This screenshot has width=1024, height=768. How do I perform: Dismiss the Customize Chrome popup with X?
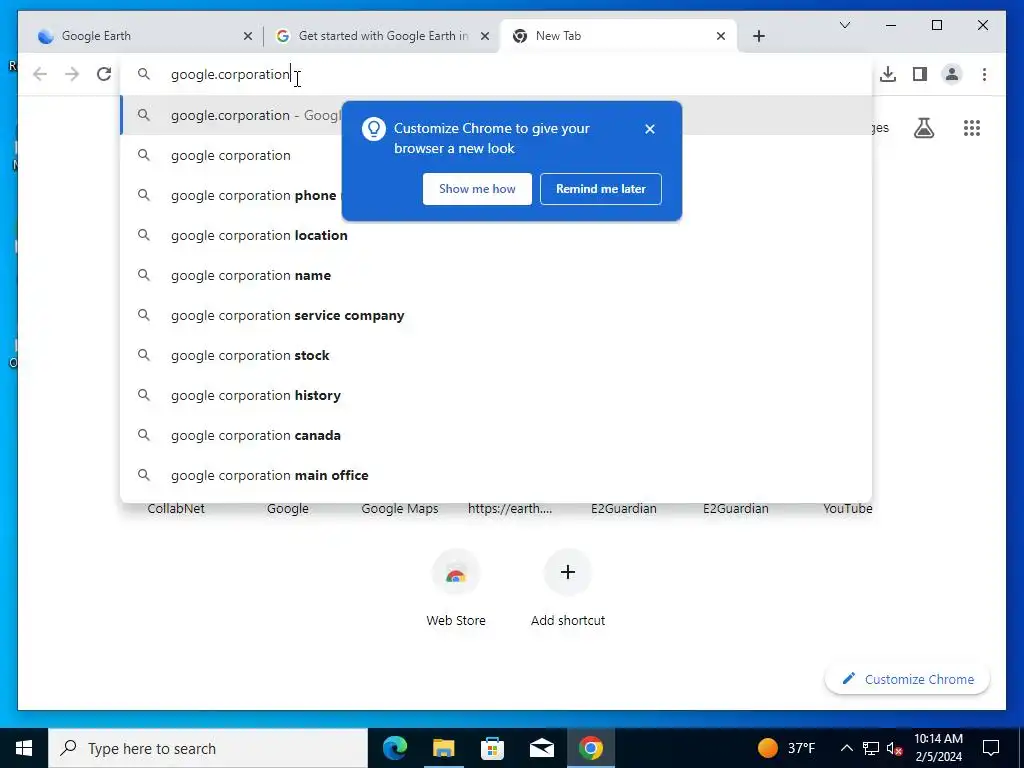(x=649, y=129)
